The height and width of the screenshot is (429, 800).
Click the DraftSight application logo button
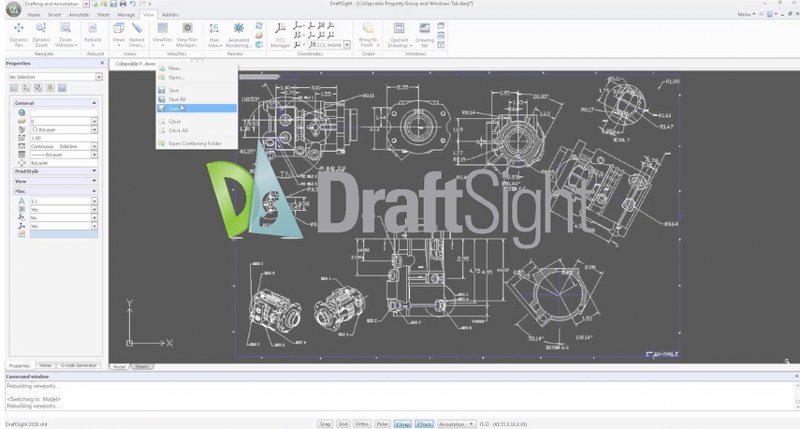pyautogui.click(x=13, y=9)
